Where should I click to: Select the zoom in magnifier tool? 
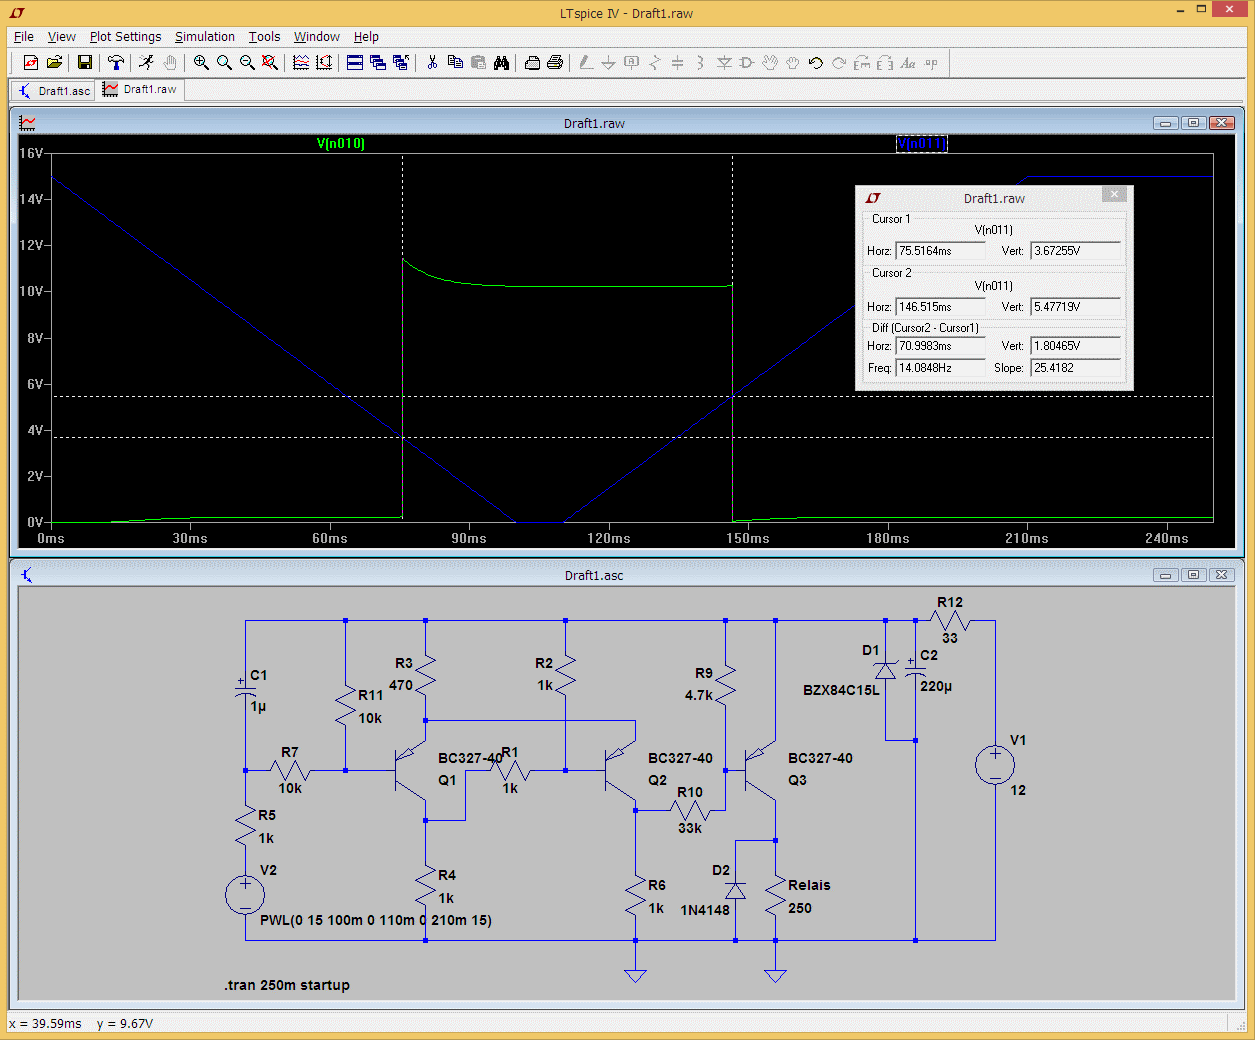click(201, 62)
